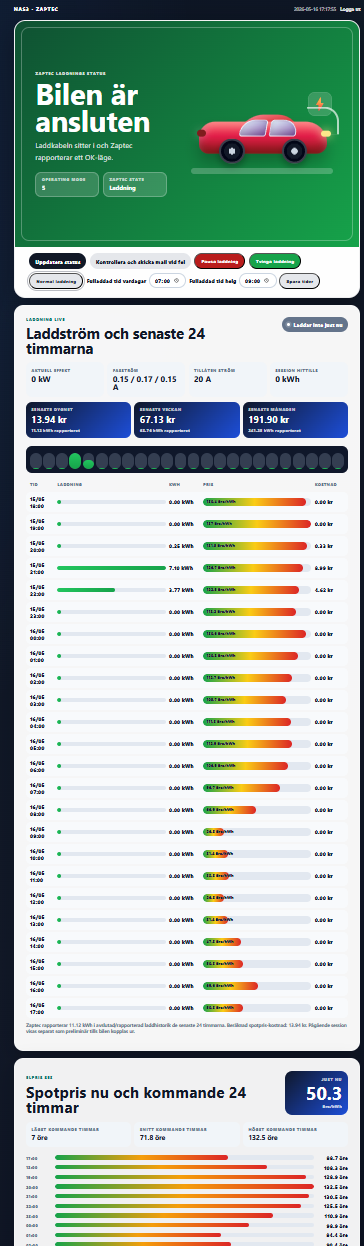
Task: Click the tall green bar in hourly strip
Action: (x=75, y=460)
